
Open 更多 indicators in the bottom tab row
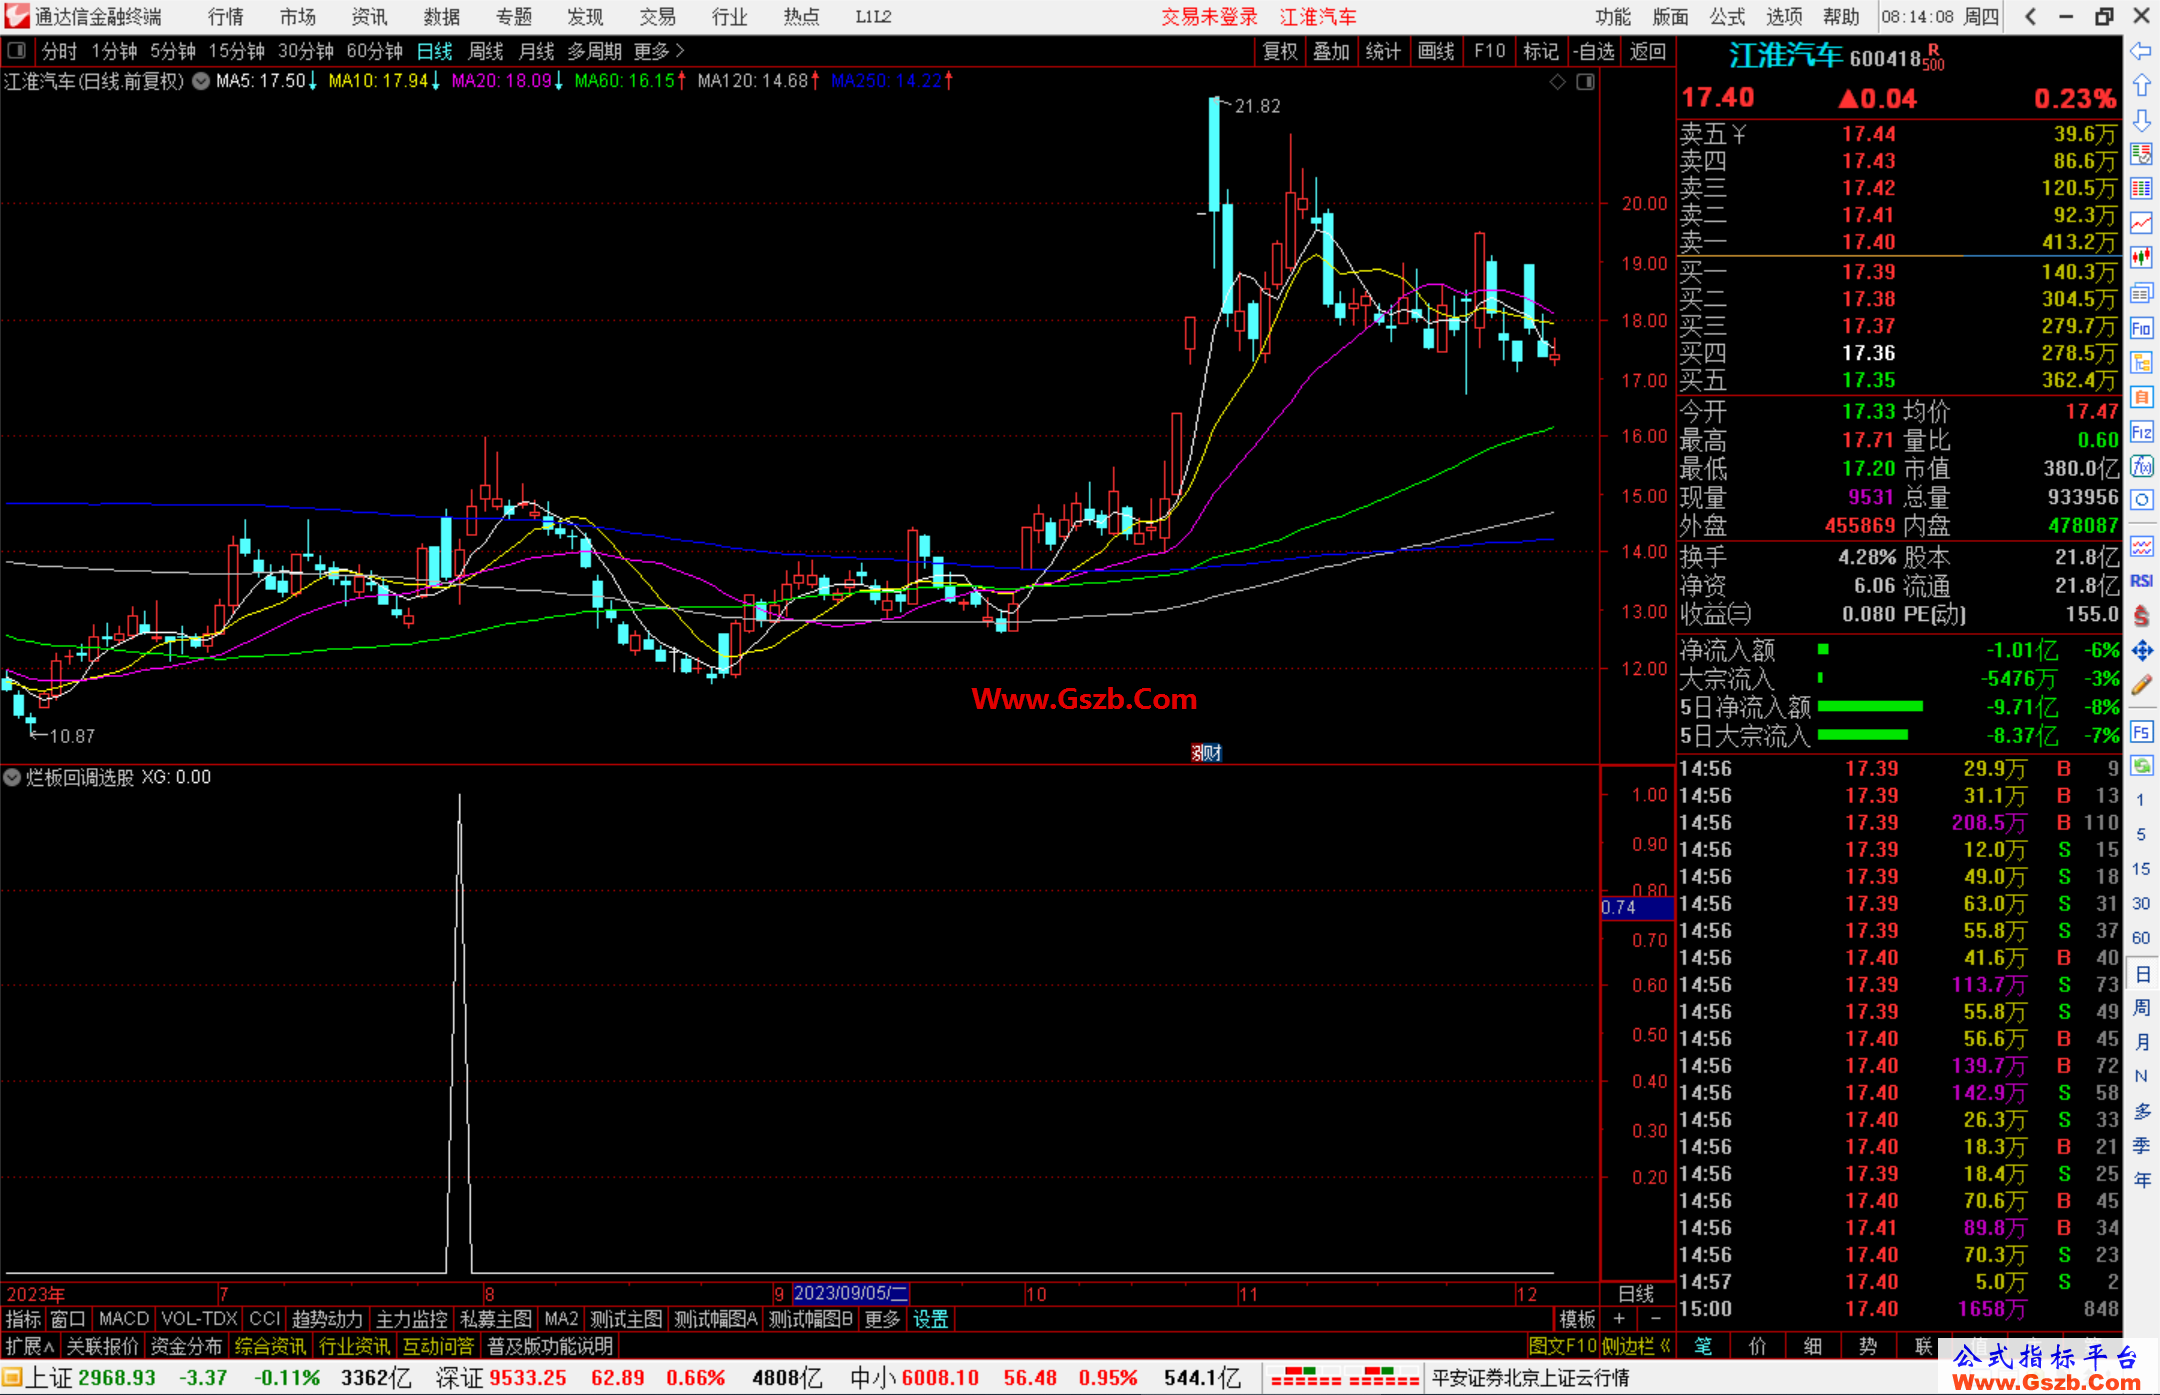pyautogui.click(x=882, y=1320)
